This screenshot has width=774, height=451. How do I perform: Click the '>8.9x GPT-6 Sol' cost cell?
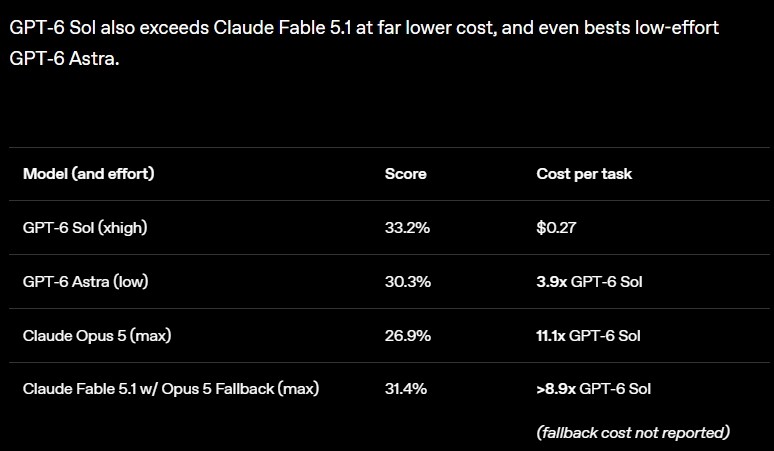(x=594, y=389)
